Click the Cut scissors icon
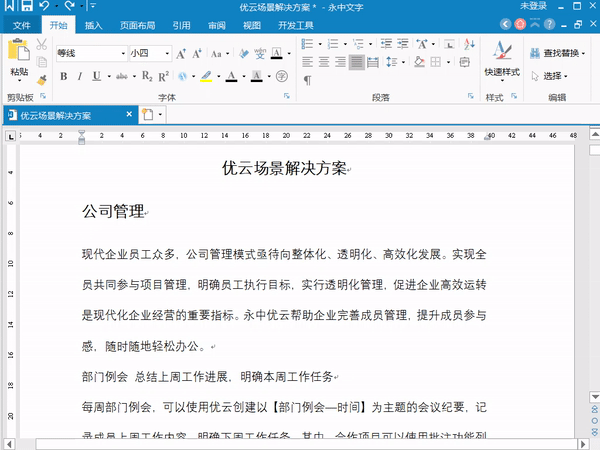This screenshot has width=600, height=450. pos(42,45)
